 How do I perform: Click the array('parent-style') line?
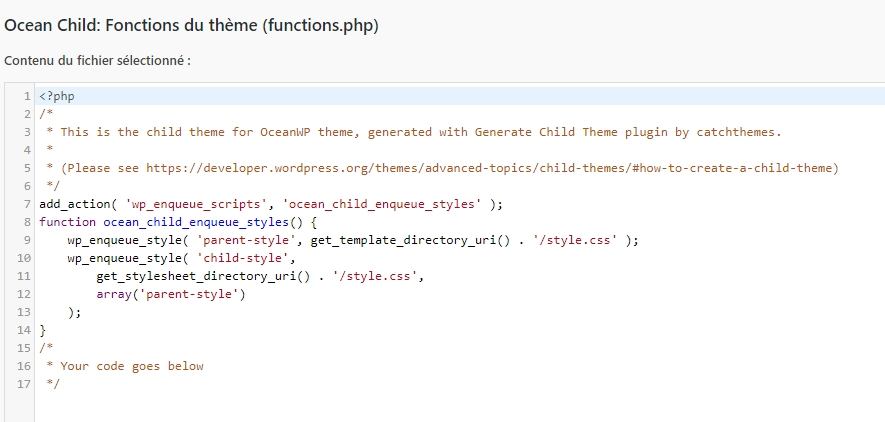(x=171, y=294)
